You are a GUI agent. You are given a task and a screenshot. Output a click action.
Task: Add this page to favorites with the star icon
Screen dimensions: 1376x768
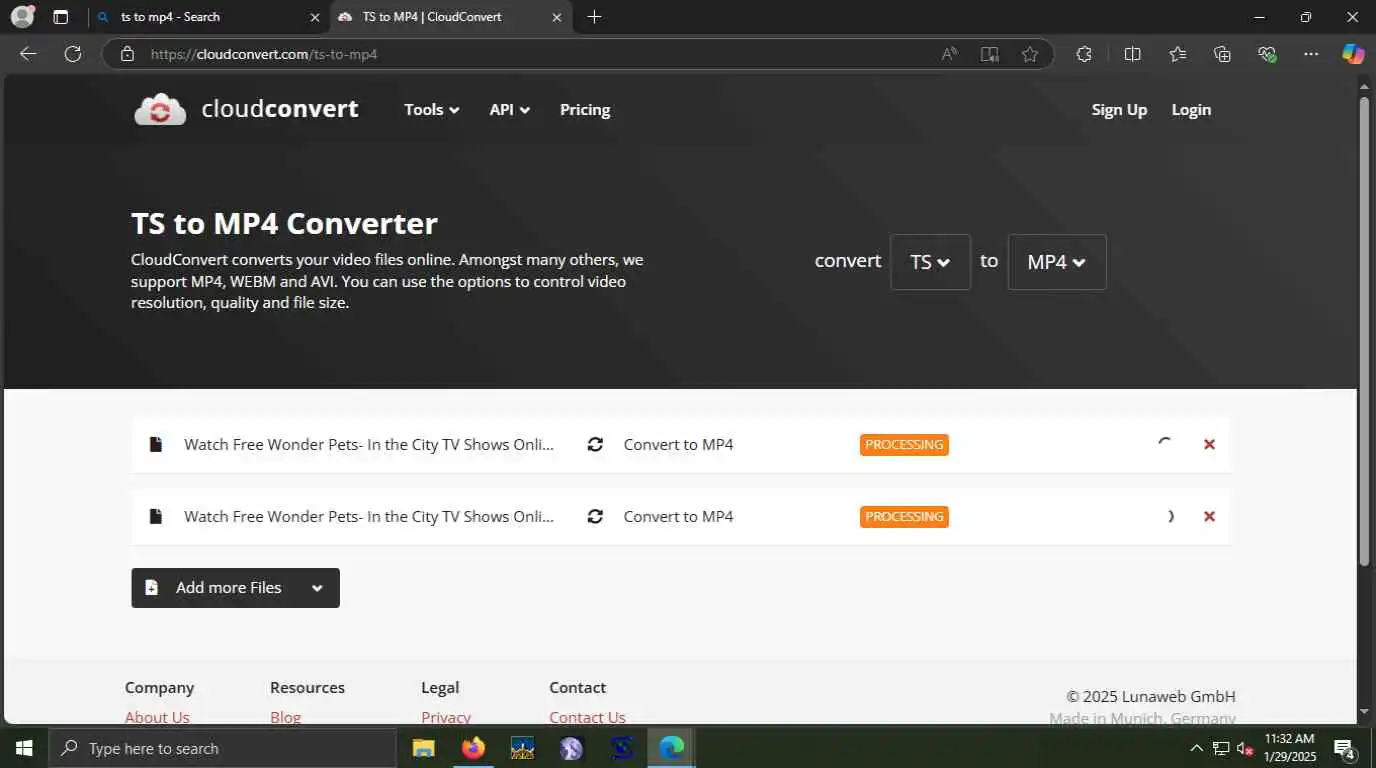click(1029, 54)
